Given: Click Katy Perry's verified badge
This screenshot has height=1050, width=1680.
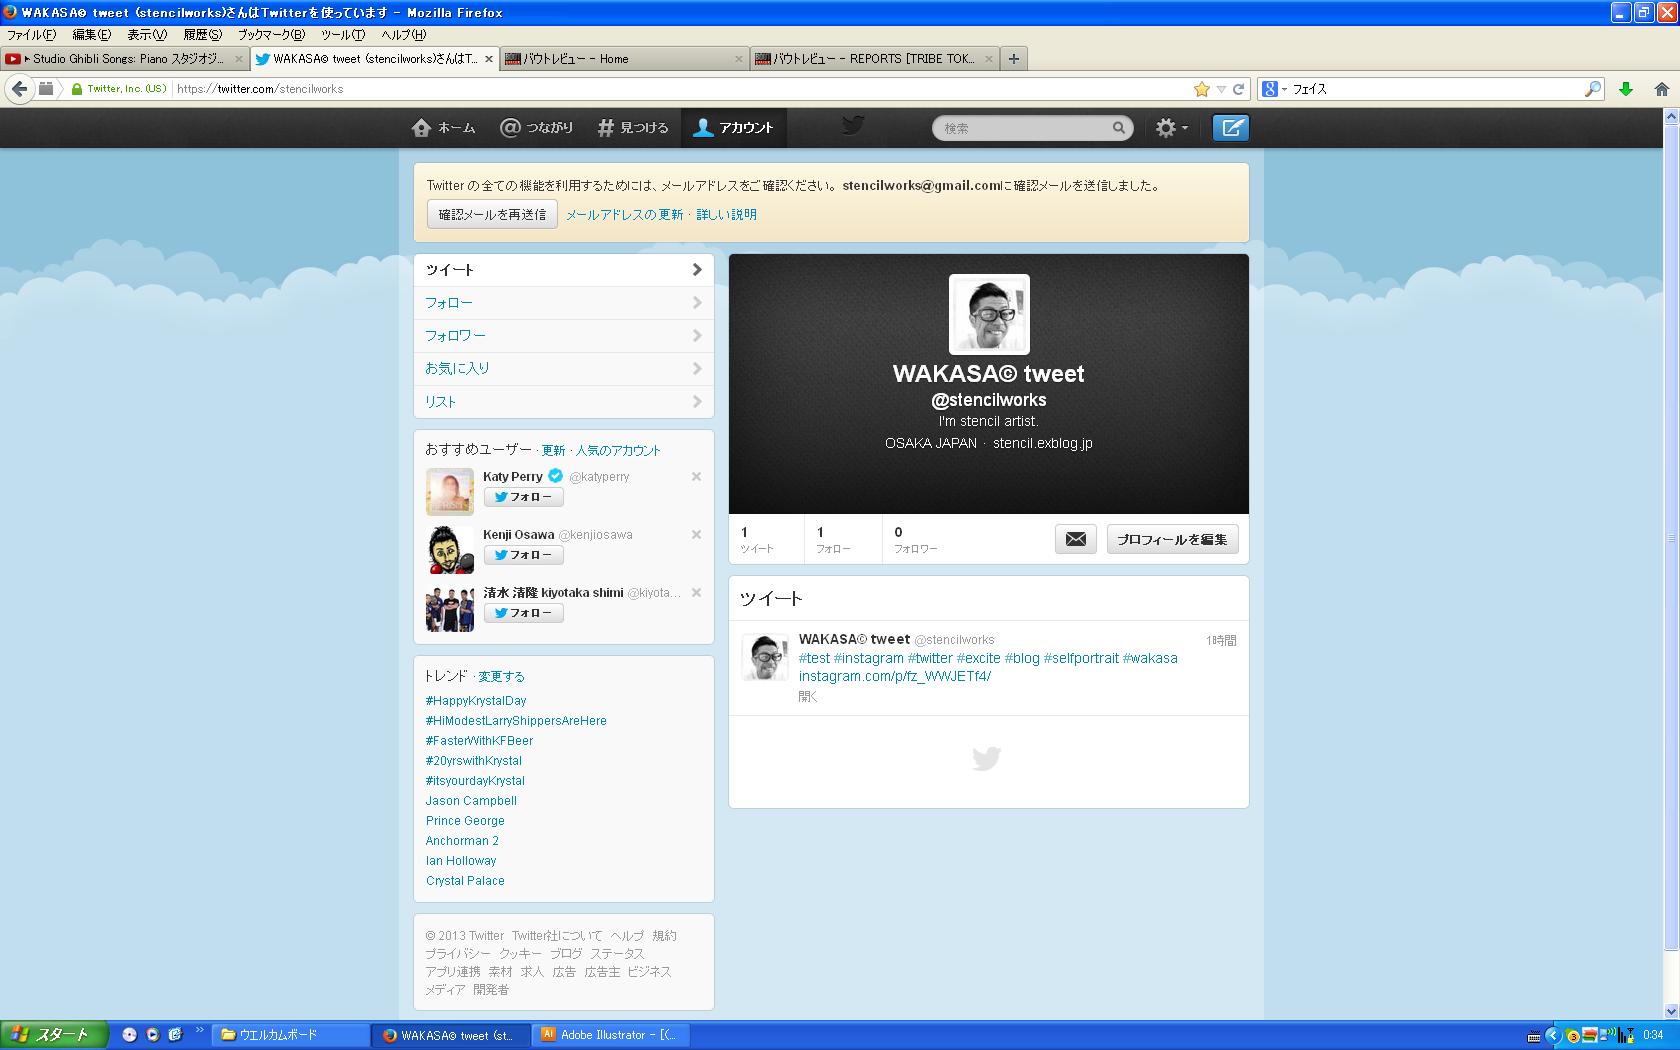Looking at the screenshot, I should click(x=555, y=476).
